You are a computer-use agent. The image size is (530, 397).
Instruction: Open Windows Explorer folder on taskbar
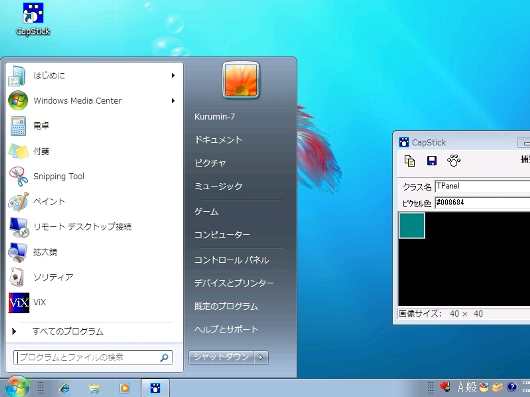pyautogui.click(x=94, y=388)
